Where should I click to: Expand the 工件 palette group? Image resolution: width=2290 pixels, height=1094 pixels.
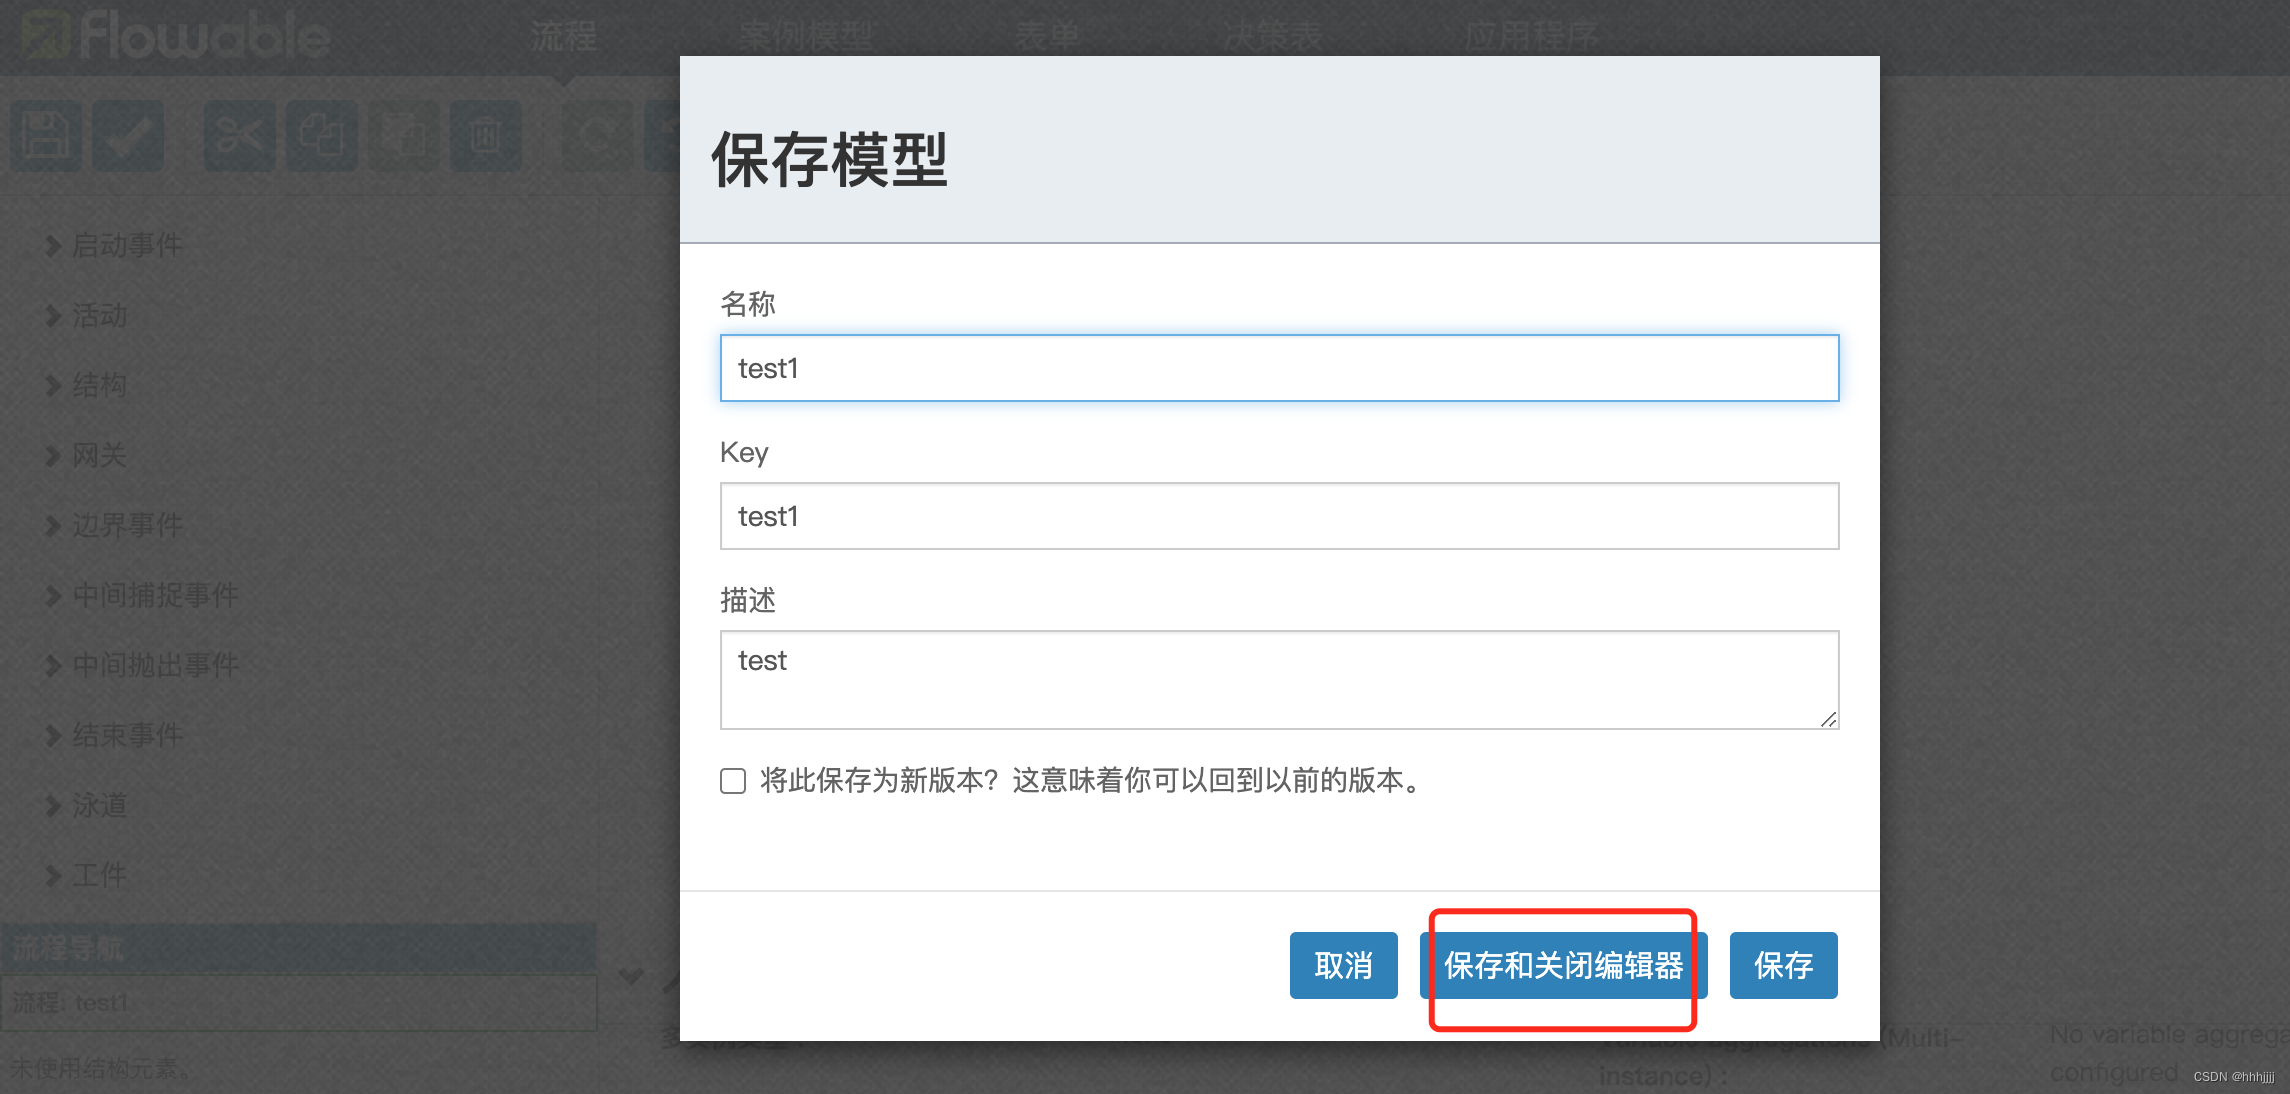click(87, 875)
